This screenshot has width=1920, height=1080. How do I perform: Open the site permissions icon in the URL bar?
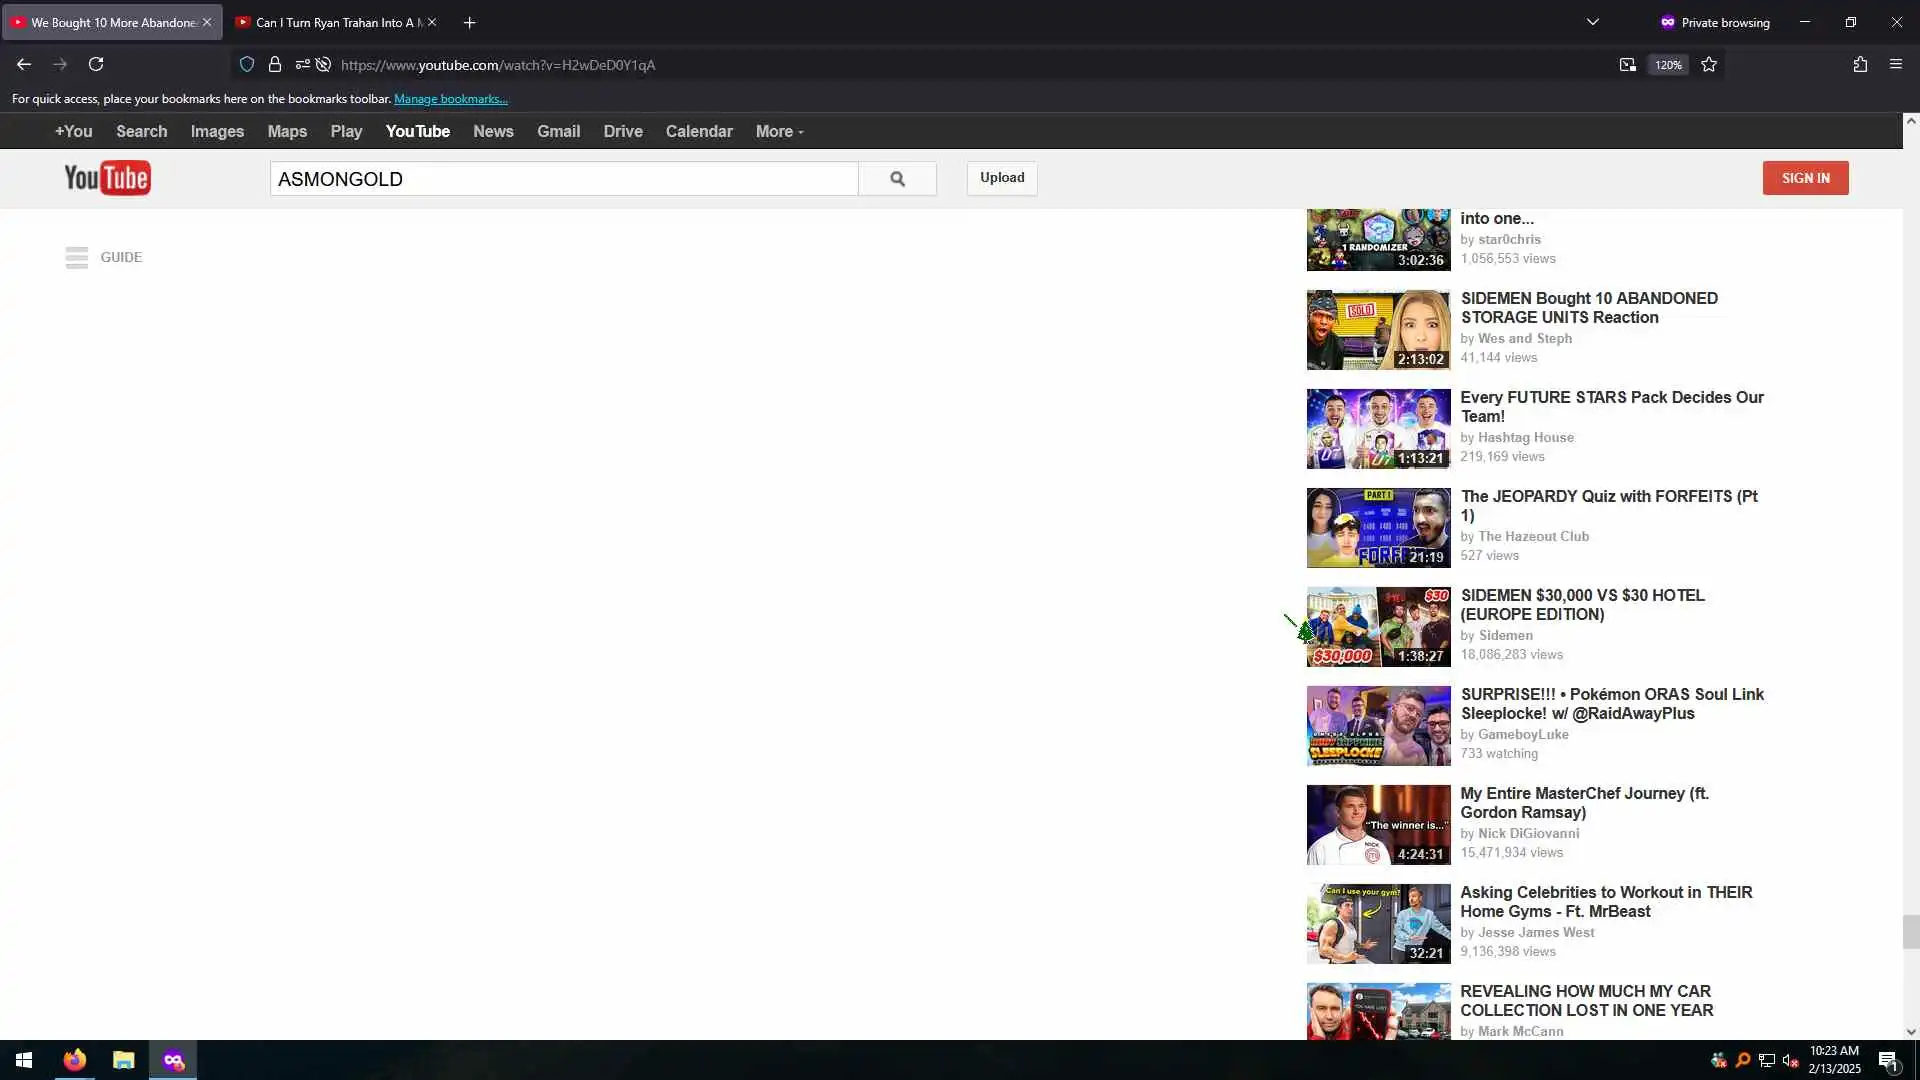point(302,64)
